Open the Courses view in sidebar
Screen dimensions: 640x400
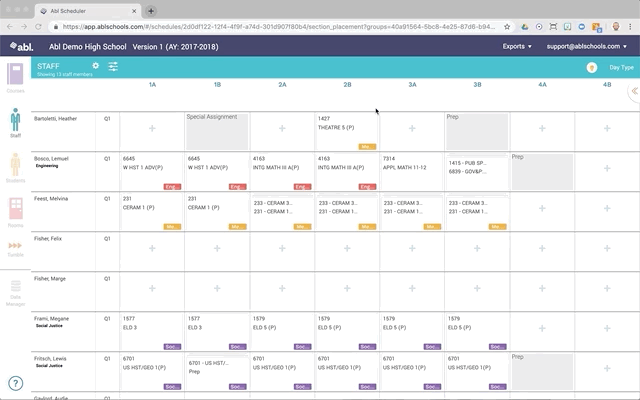pyautogui.click(x=15, y=77)
